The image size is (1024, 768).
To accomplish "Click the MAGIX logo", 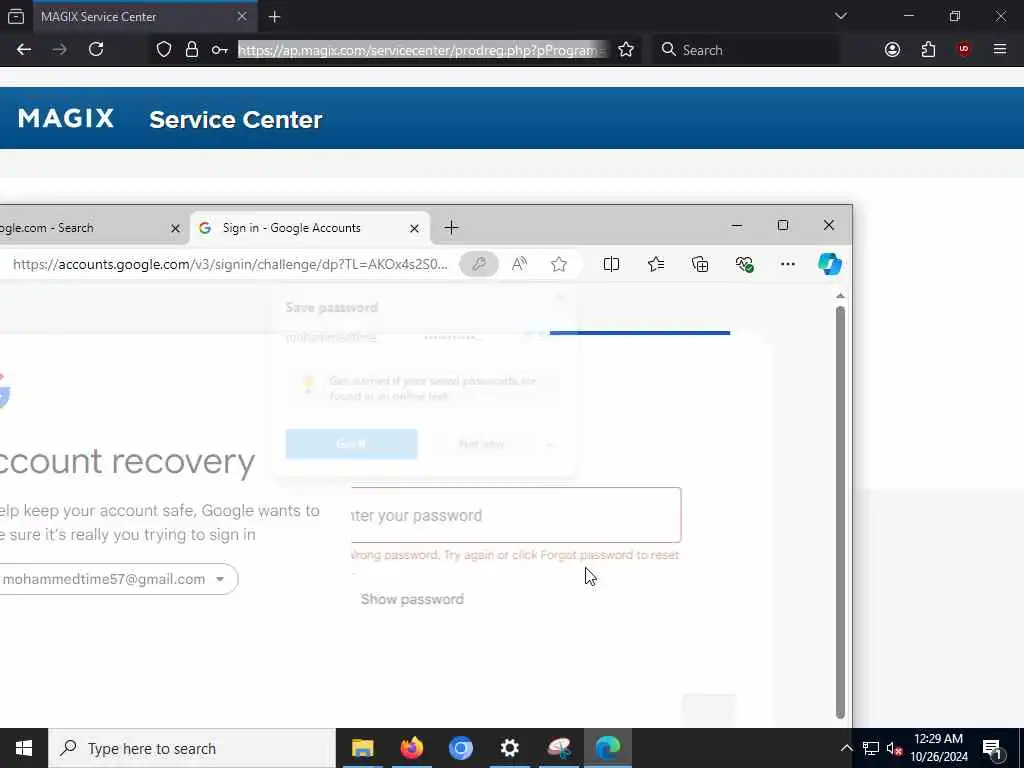I will point(66,119).
